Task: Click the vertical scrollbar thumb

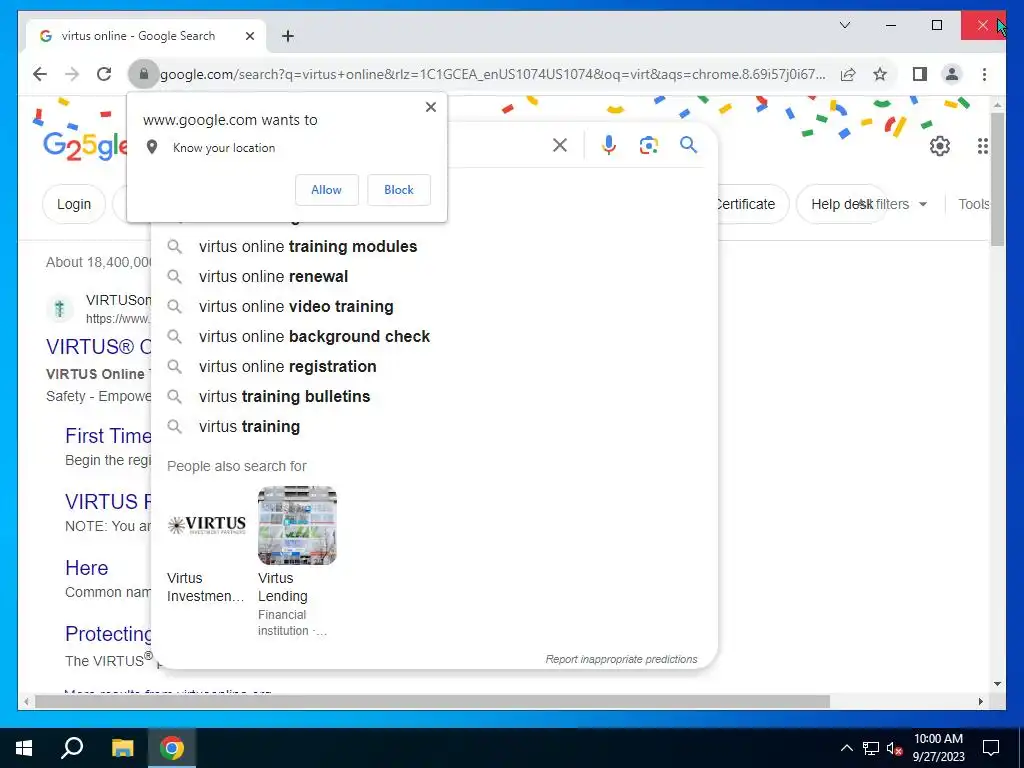Action: [x=997, y=180]
